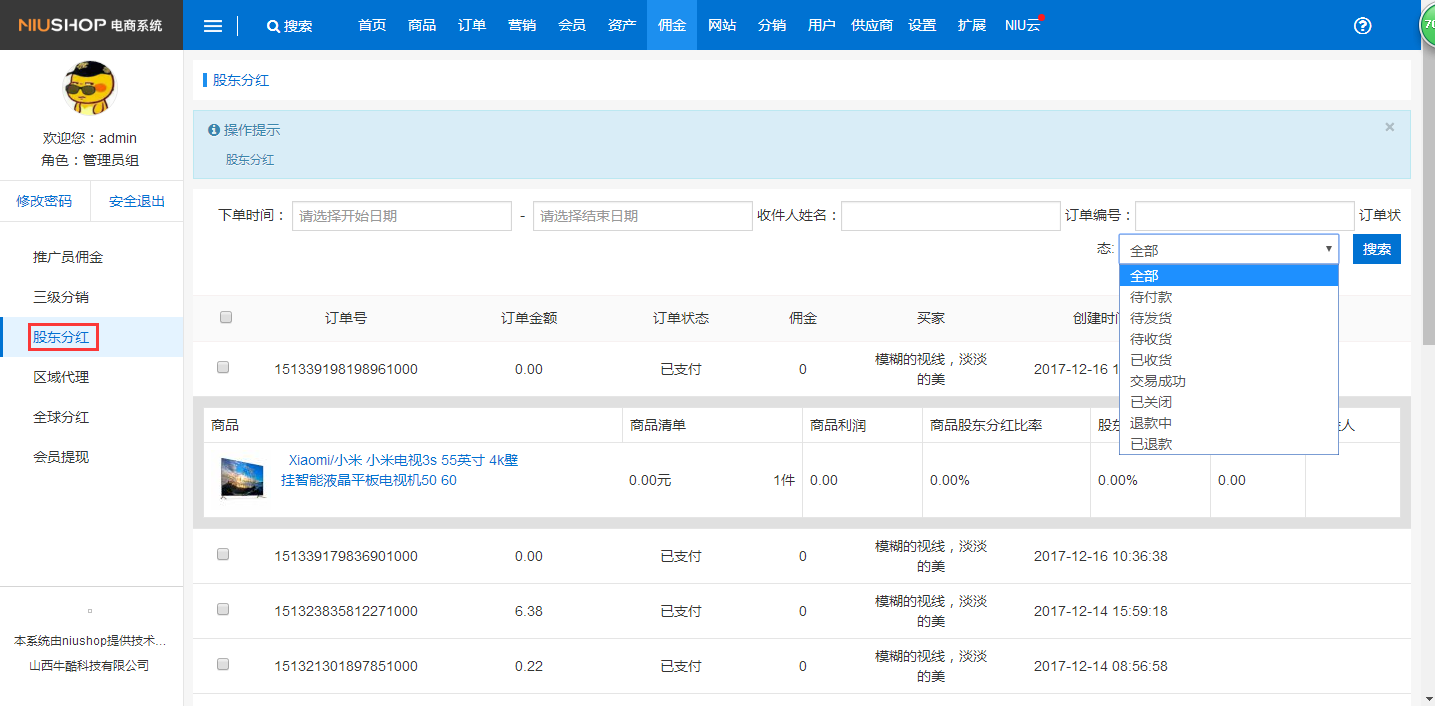Open 营销 in top navigation
This screenshot has height=706, width=1435.
tap(522, 25)
